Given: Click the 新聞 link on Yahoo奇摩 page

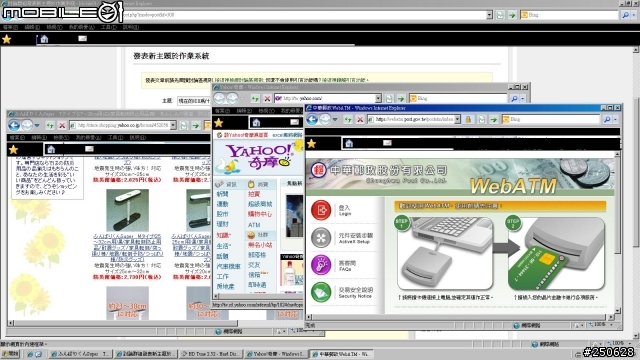Looking at the screenshot, I should click(222, 194).
